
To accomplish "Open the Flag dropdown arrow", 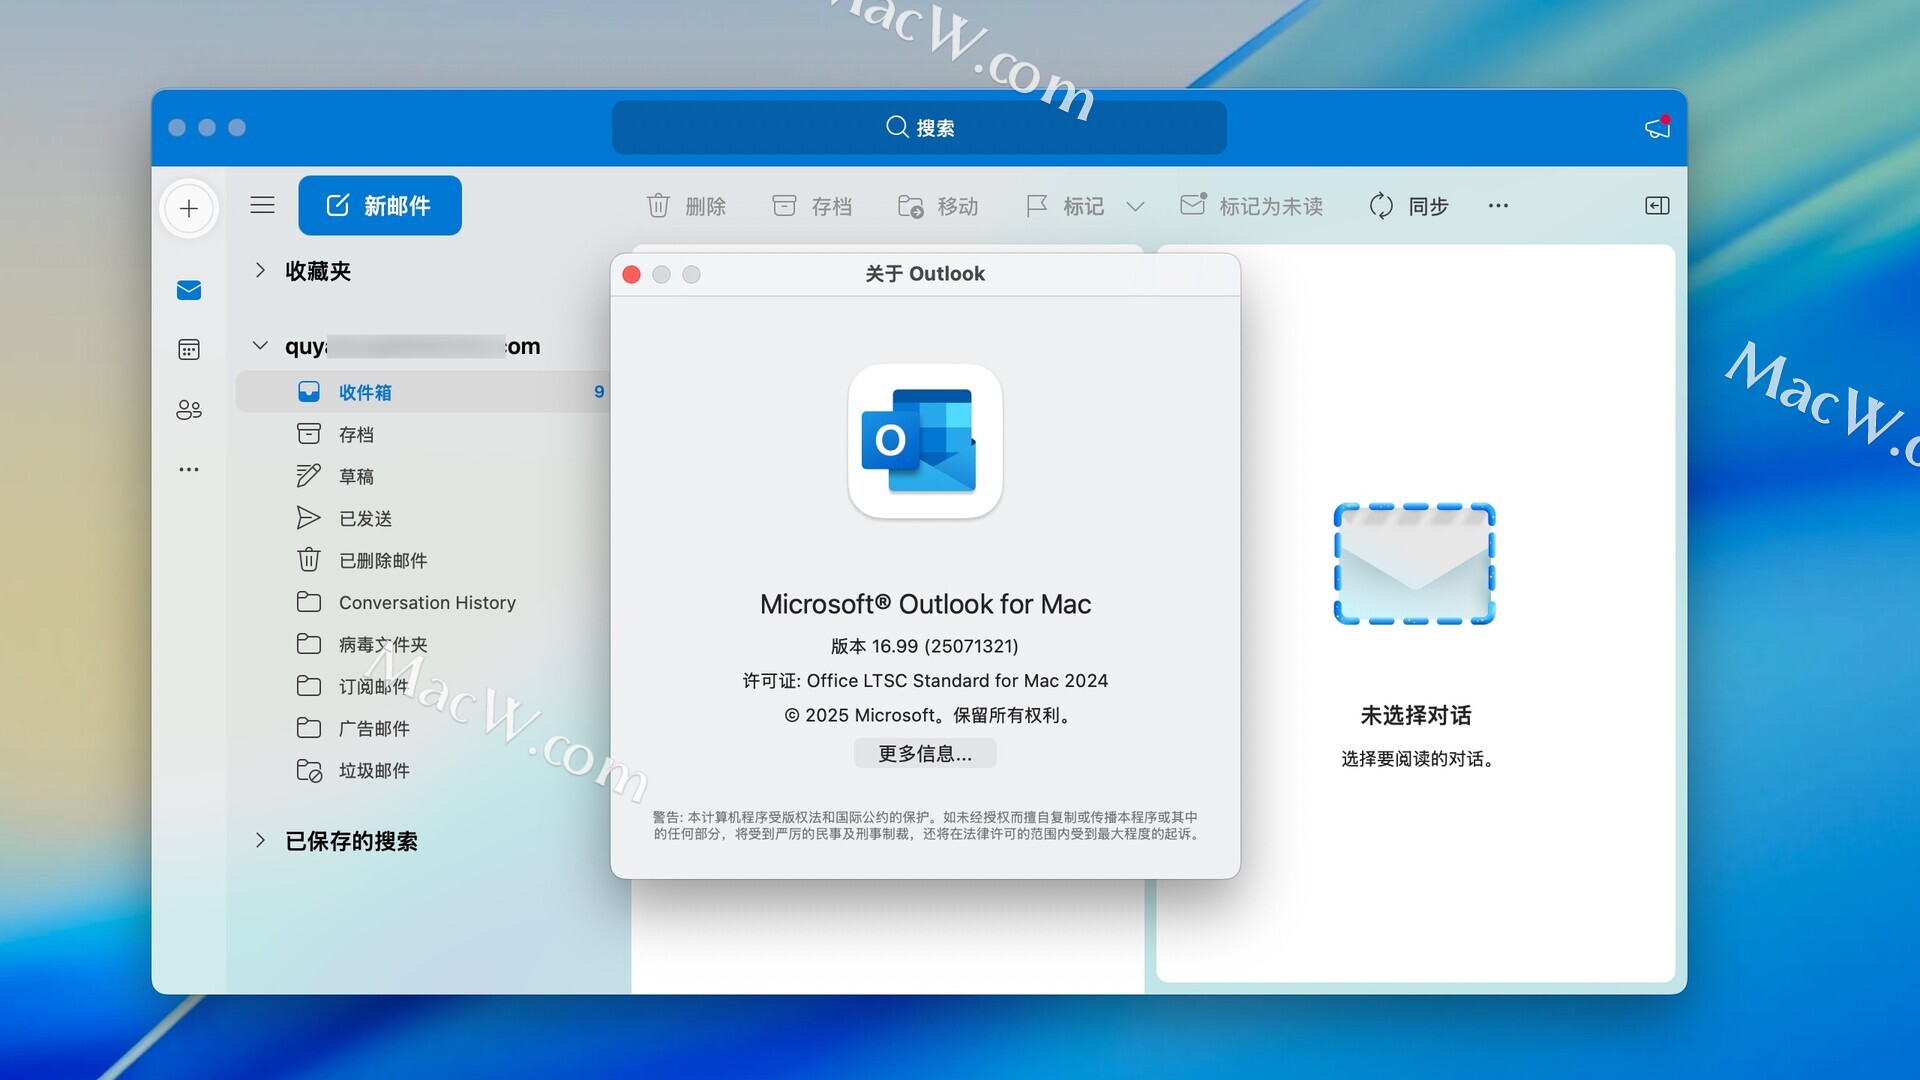I will (1135, 206).
